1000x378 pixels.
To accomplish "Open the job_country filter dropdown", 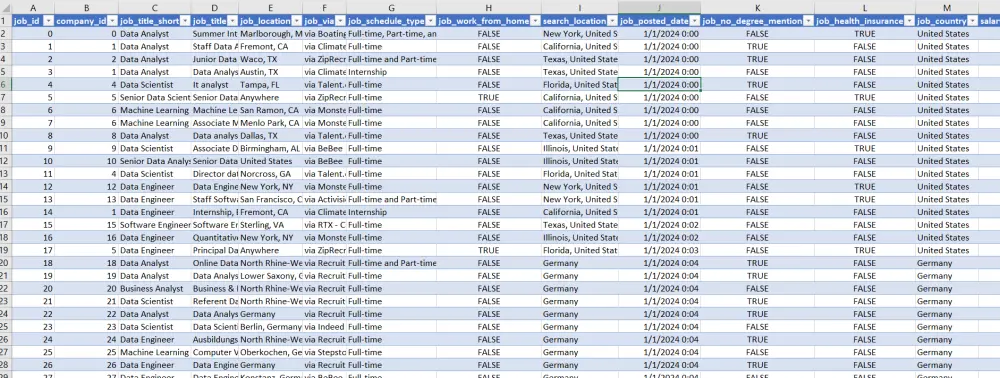I will [x=972, y=21].
